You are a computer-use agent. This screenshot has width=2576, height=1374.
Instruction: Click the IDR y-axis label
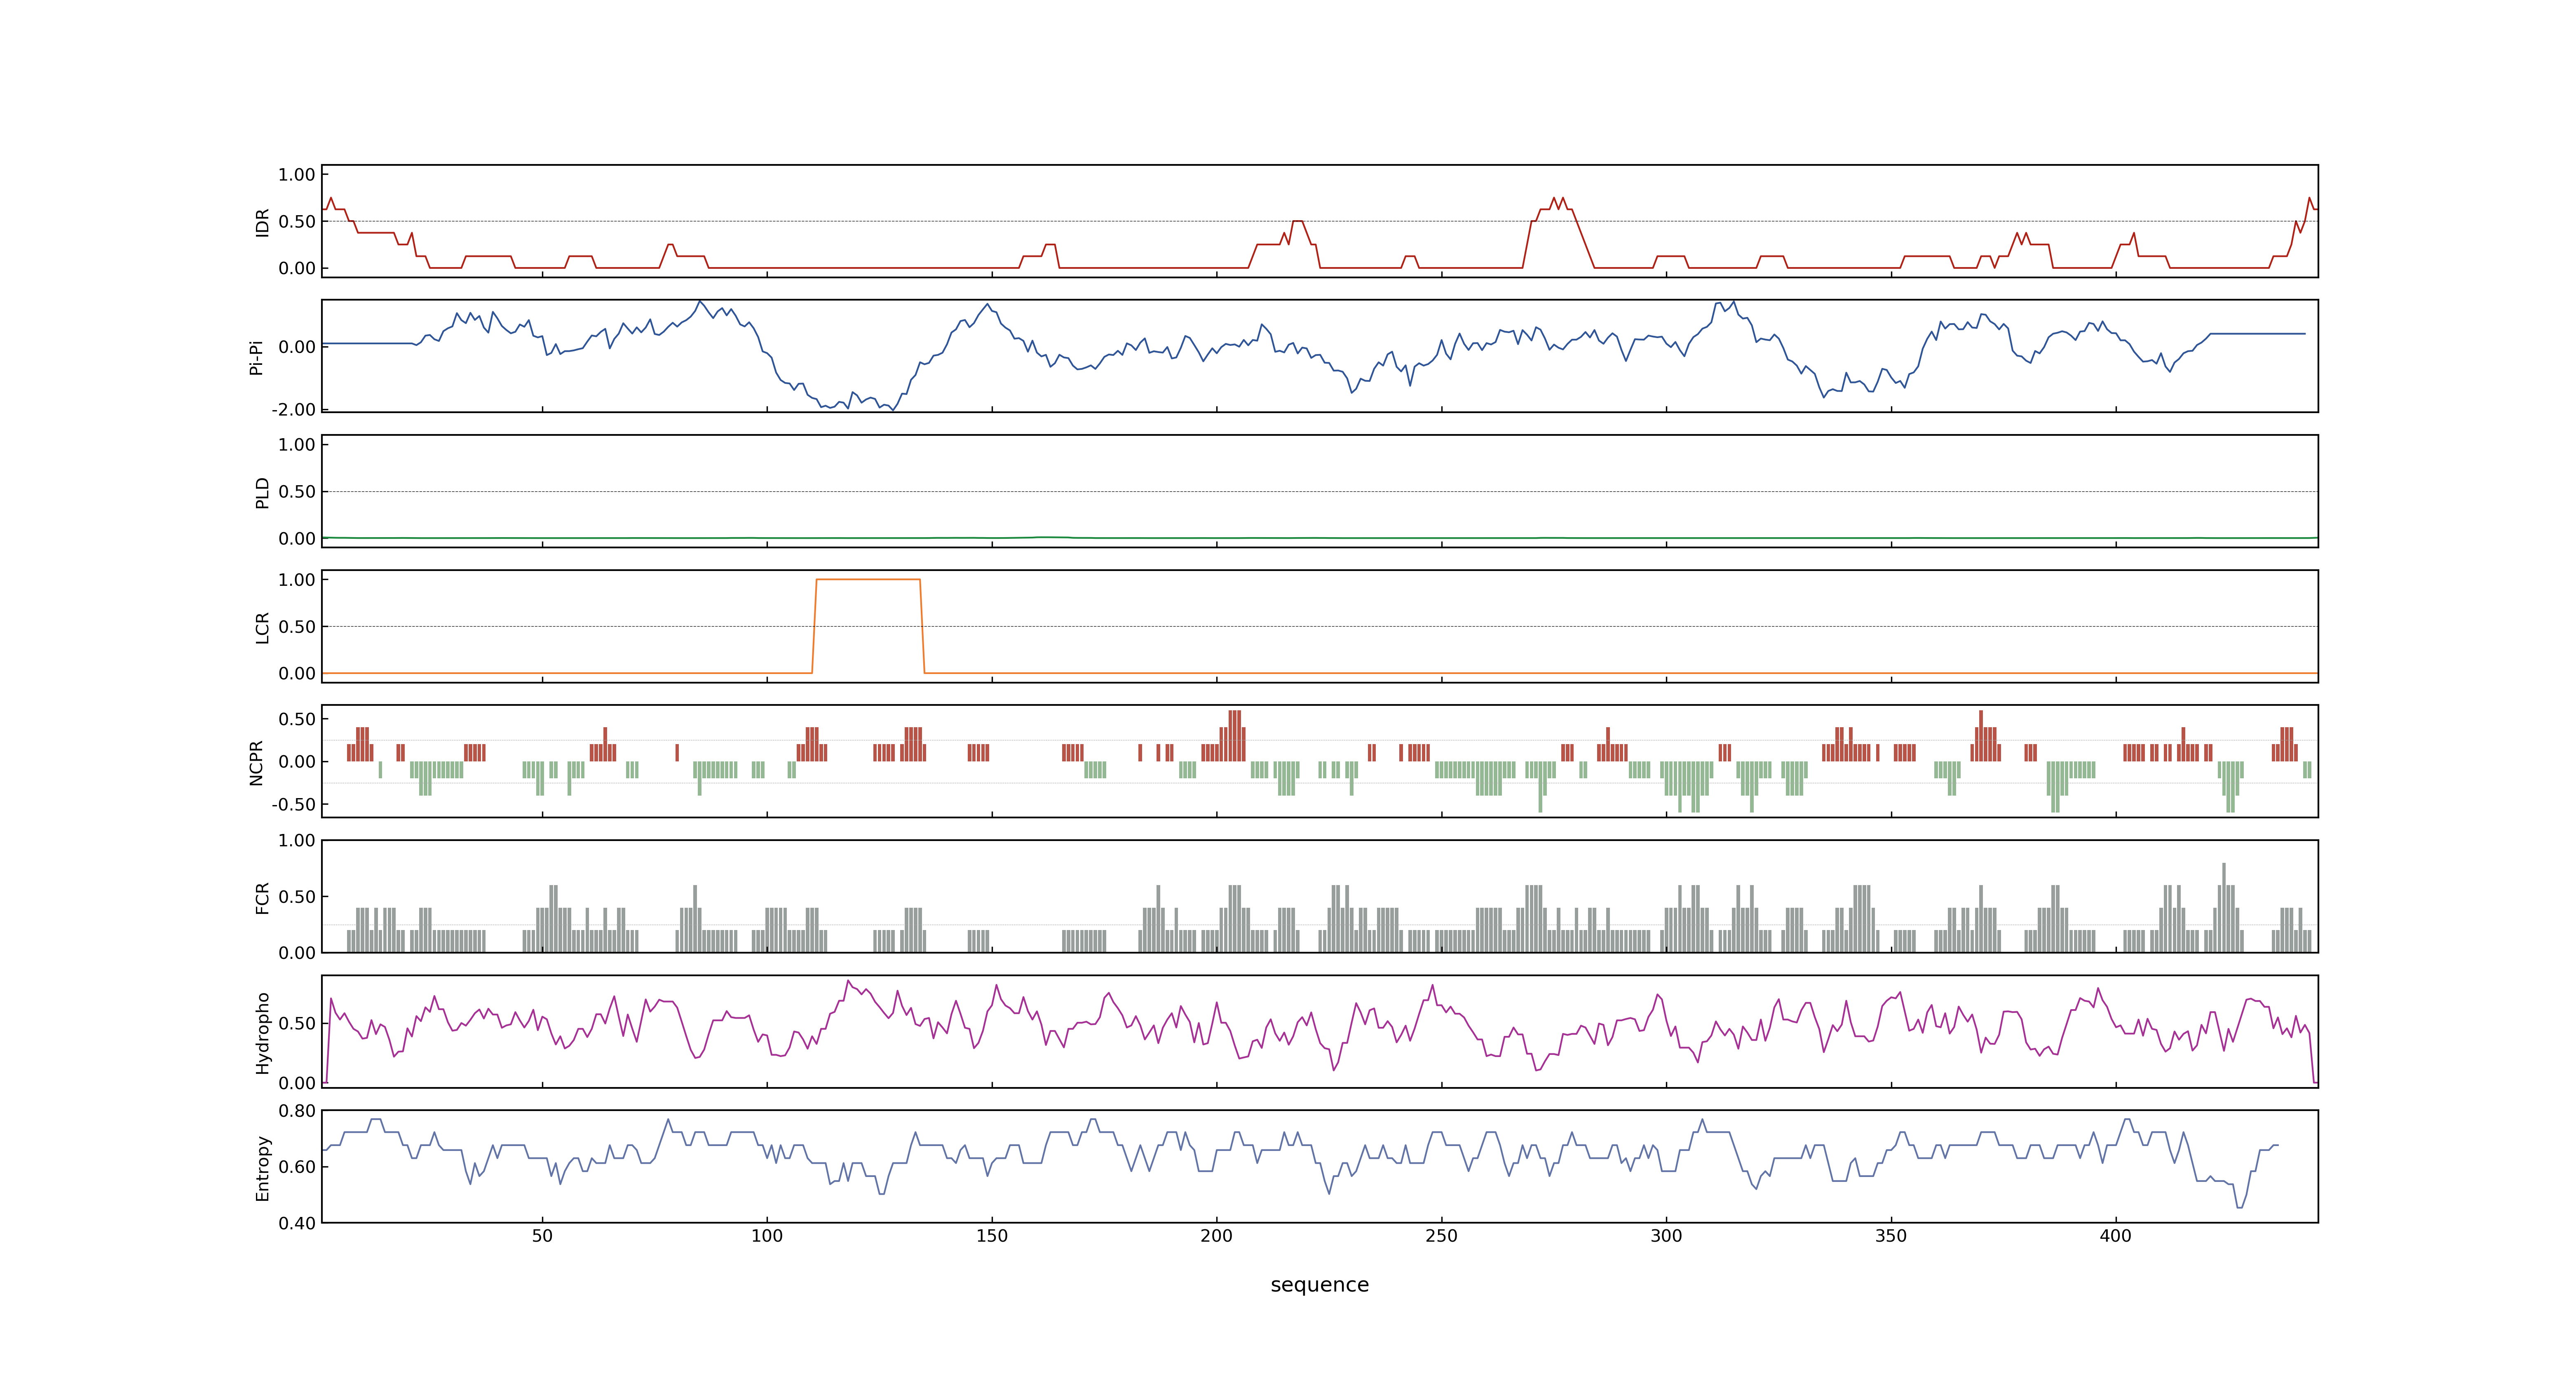click(262, 222)
